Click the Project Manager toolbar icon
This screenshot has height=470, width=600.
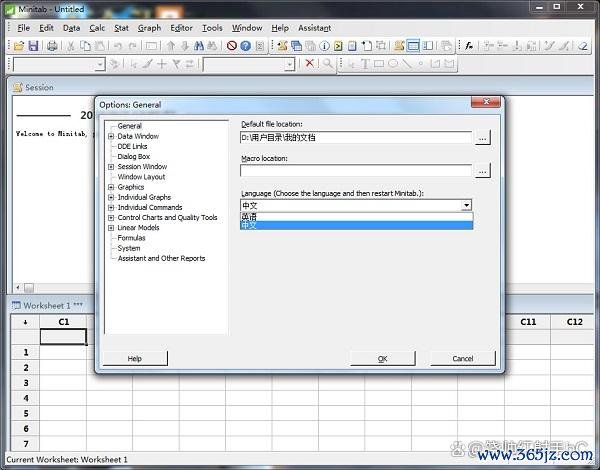pyautogui.click(x=427, y=46)
